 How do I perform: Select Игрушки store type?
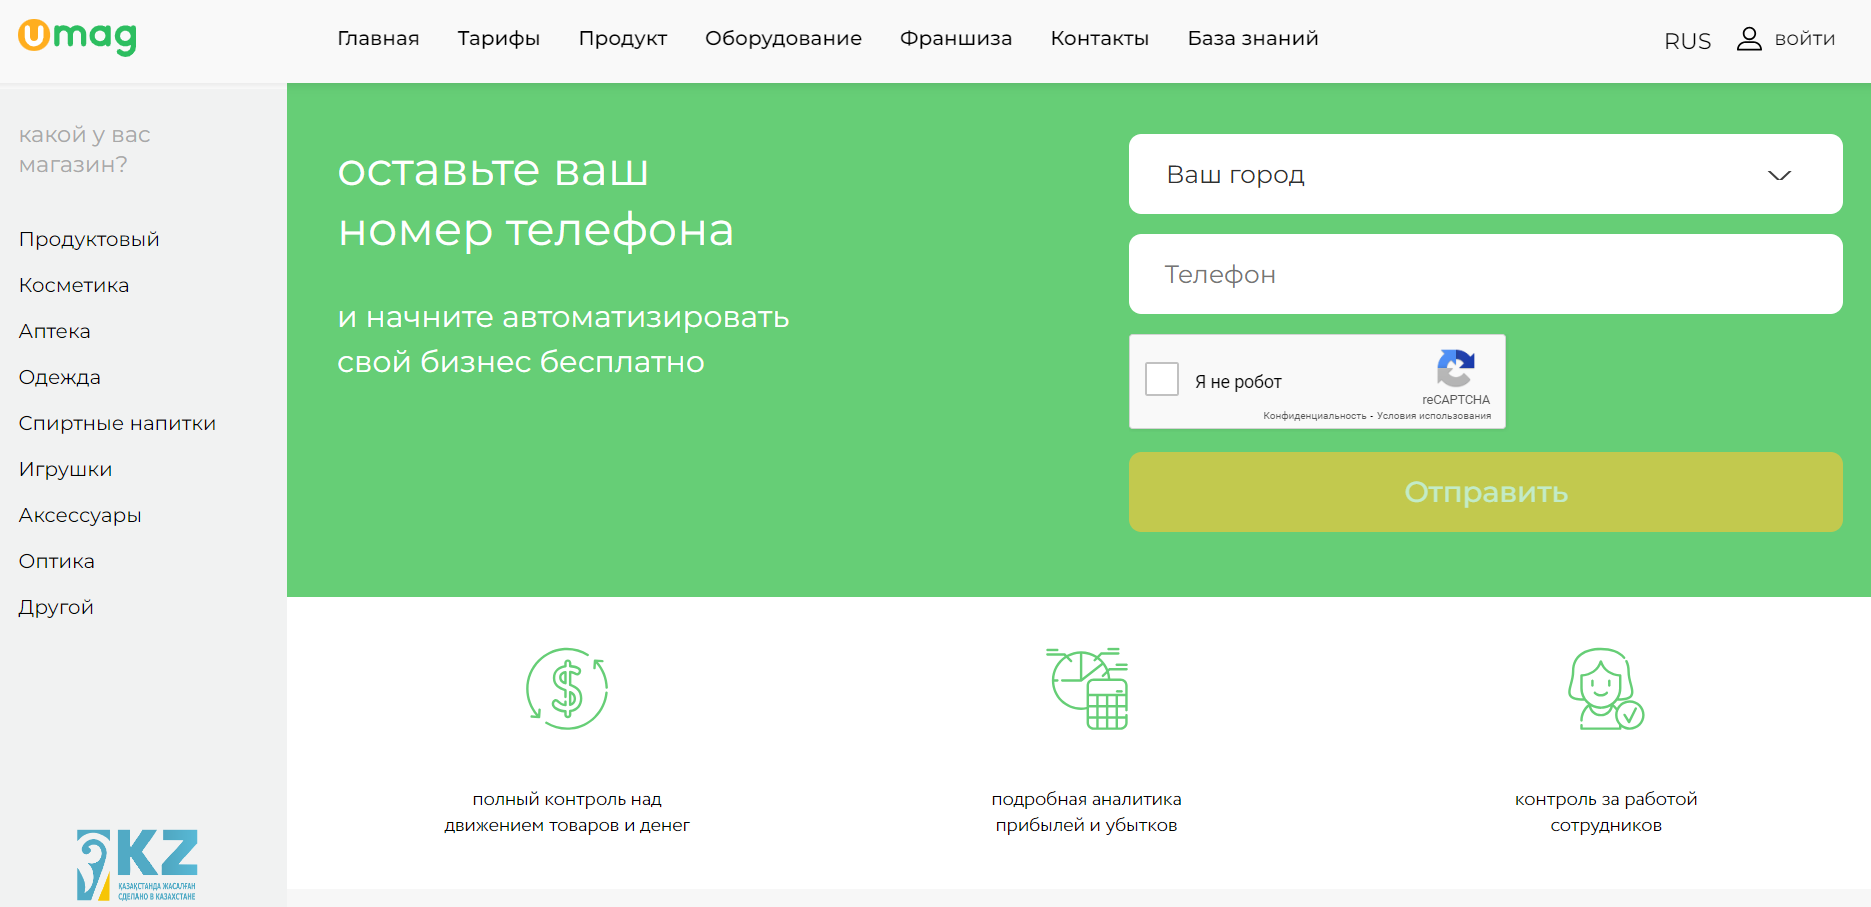click(65, 469)
